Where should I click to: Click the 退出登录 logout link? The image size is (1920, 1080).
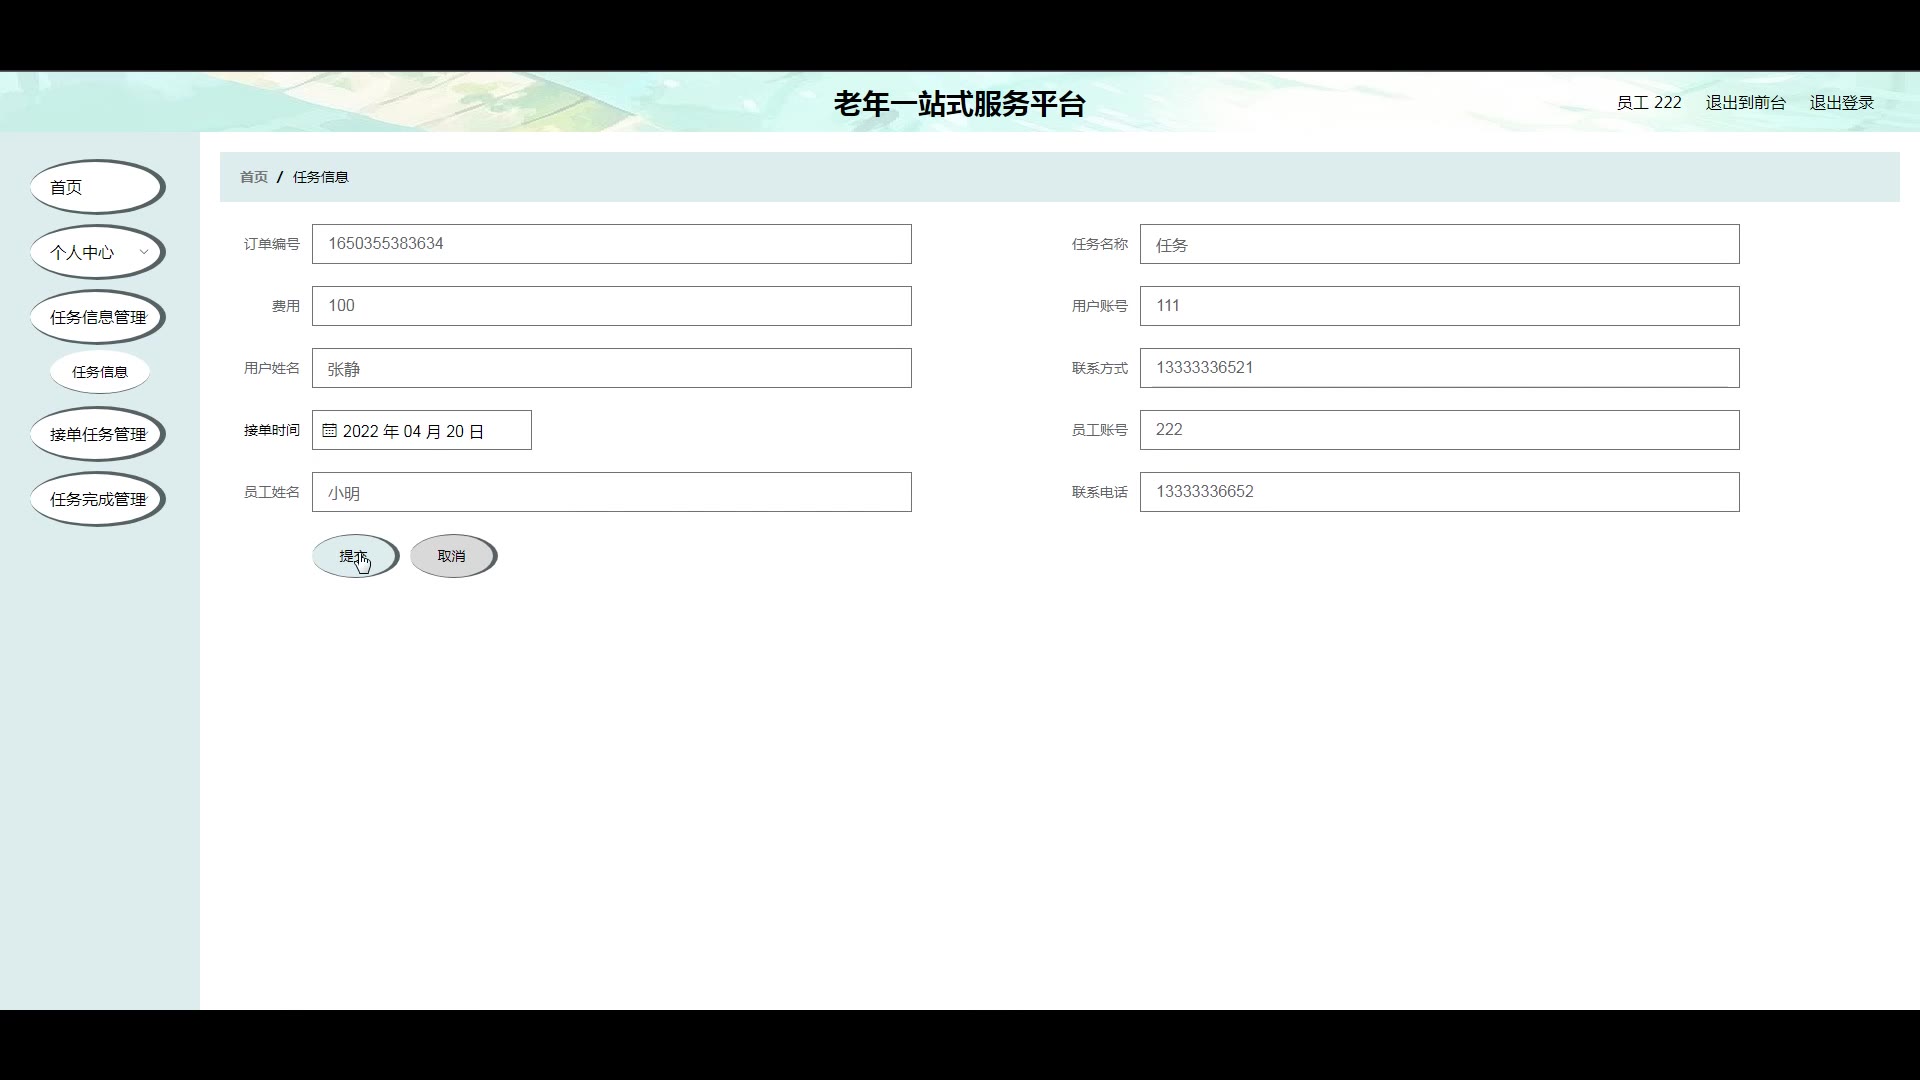click(x=1841, y=103)
